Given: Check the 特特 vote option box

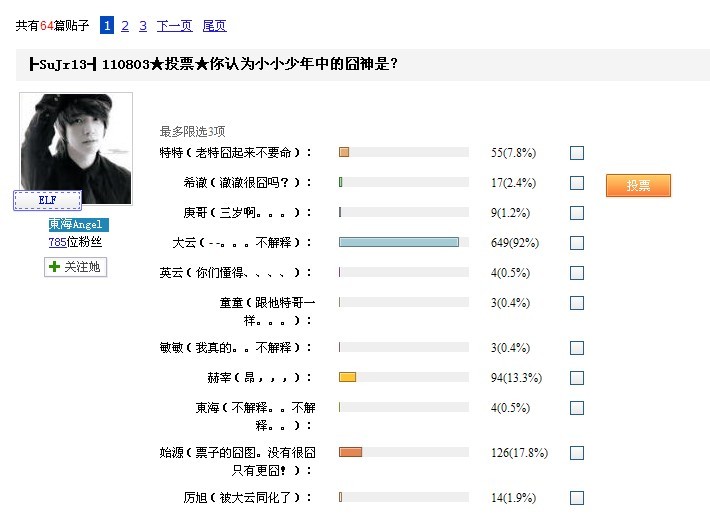Looking at the screenshot, I should [576, 153].
